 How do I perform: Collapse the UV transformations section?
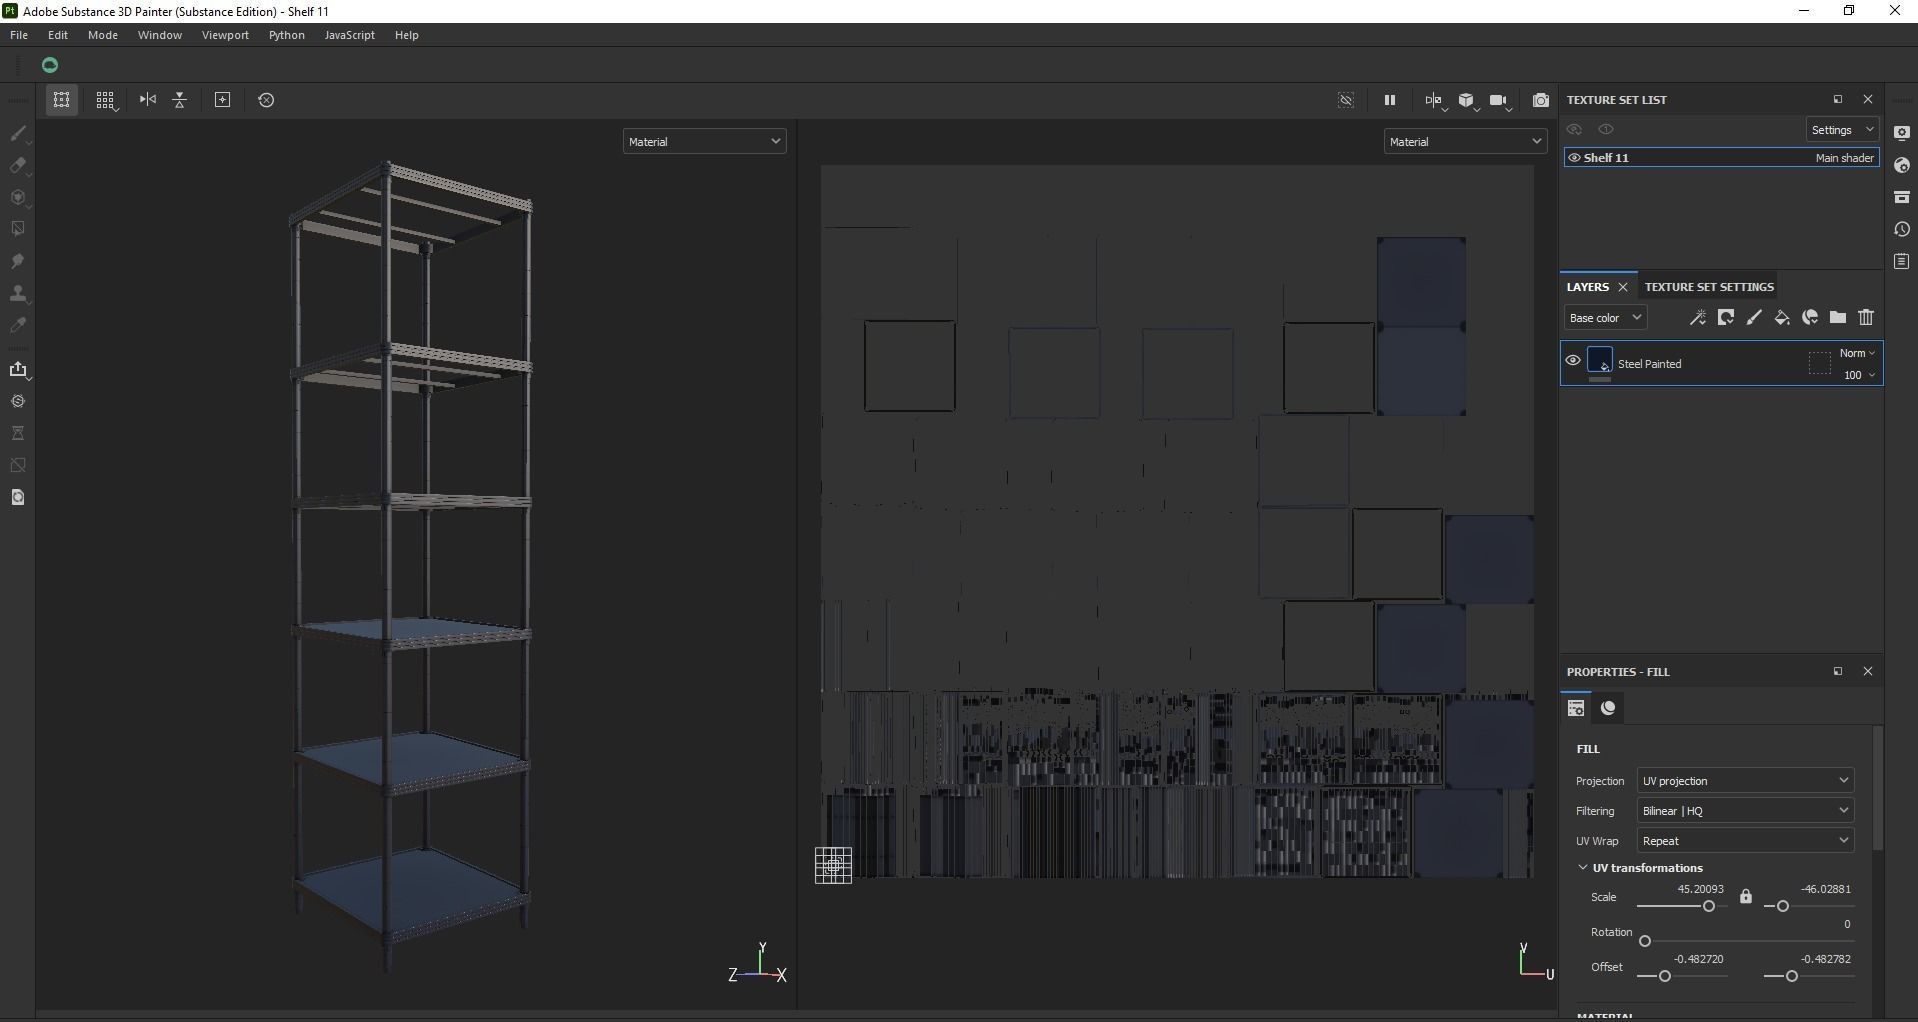point(1583,868)
